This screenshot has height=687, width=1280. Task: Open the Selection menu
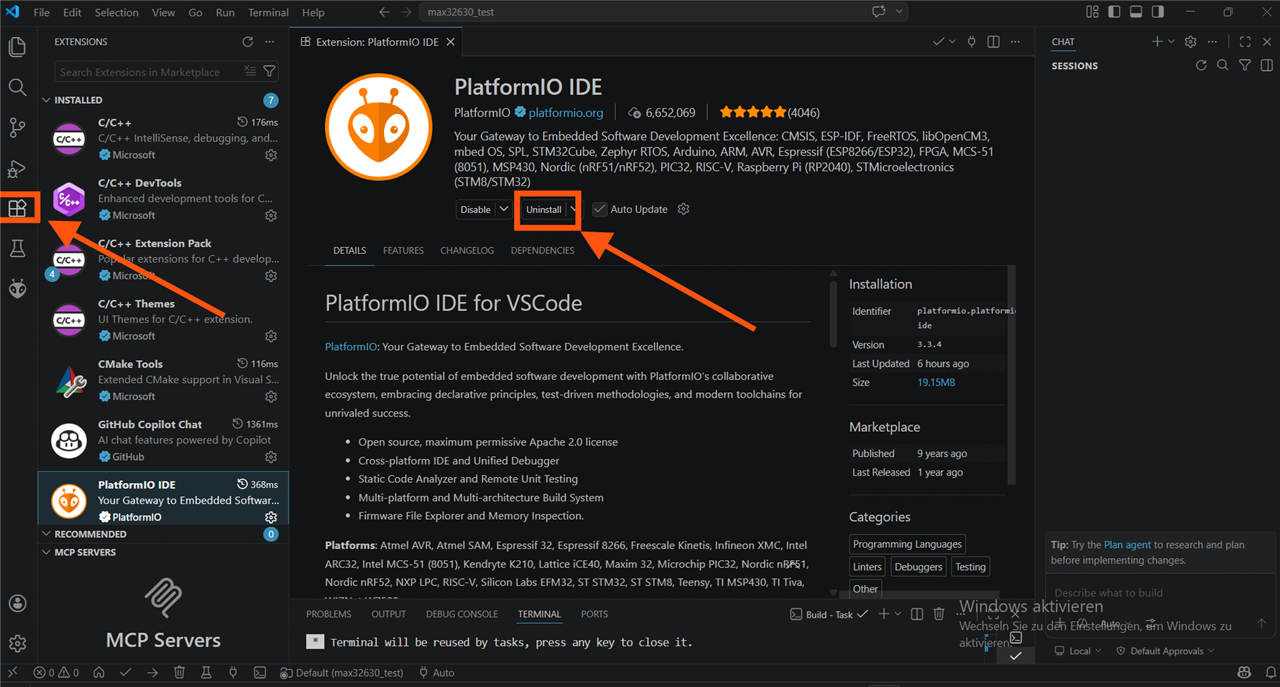(117, 12)
